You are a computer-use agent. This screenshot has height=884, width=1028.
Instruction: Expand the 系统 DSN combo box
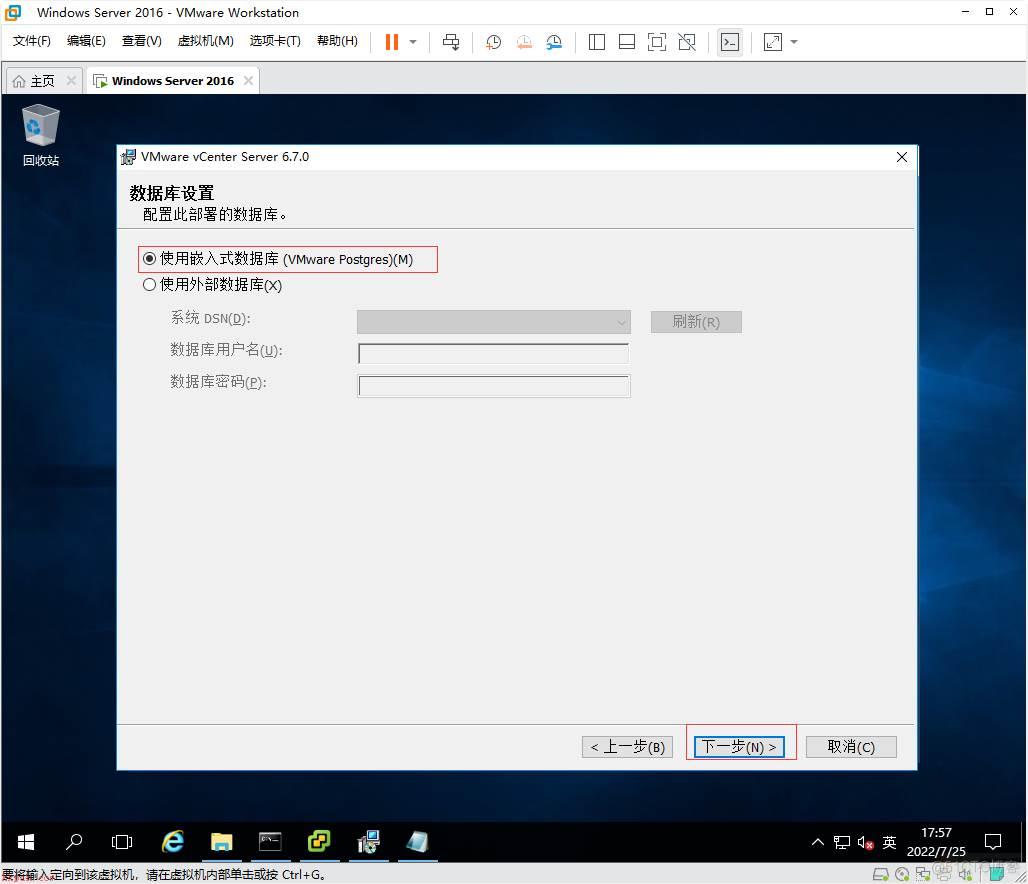click(494, 322)
